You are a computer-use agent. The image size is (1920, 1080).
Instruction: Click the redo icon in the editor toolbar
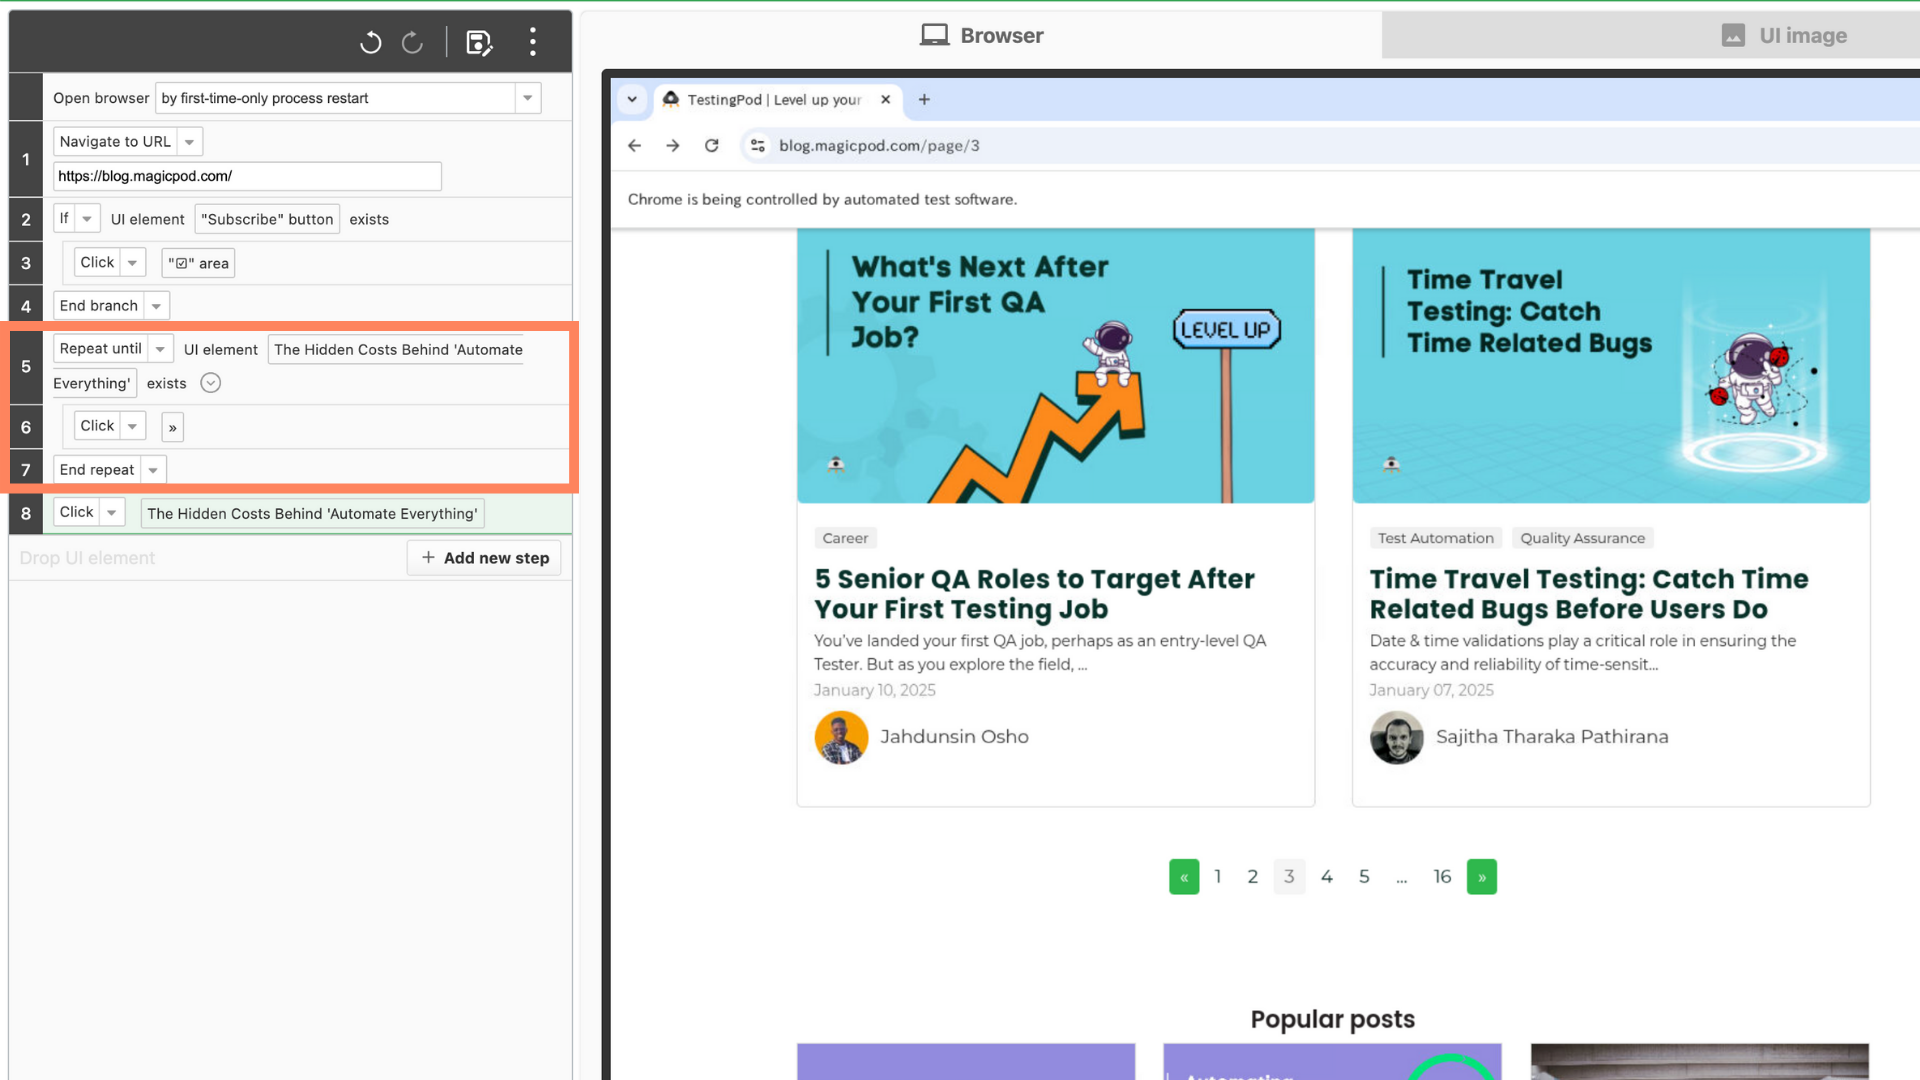click(x=412, y=42)
